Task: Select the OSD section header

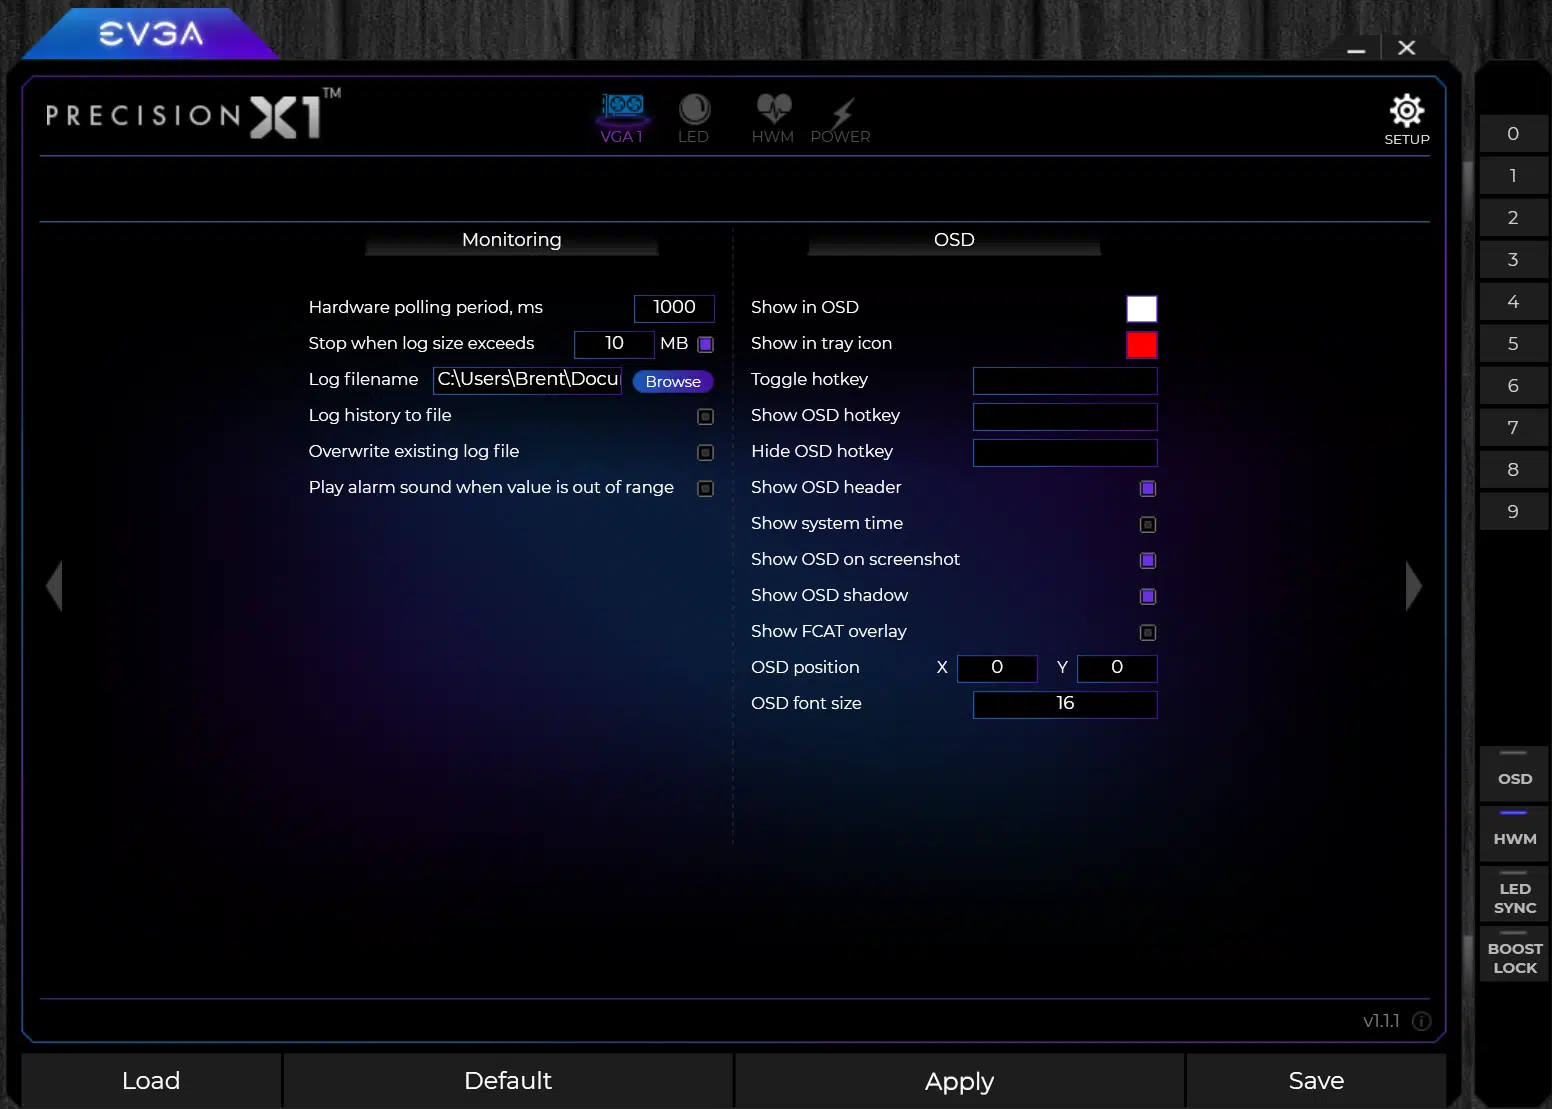Action: 954,240
